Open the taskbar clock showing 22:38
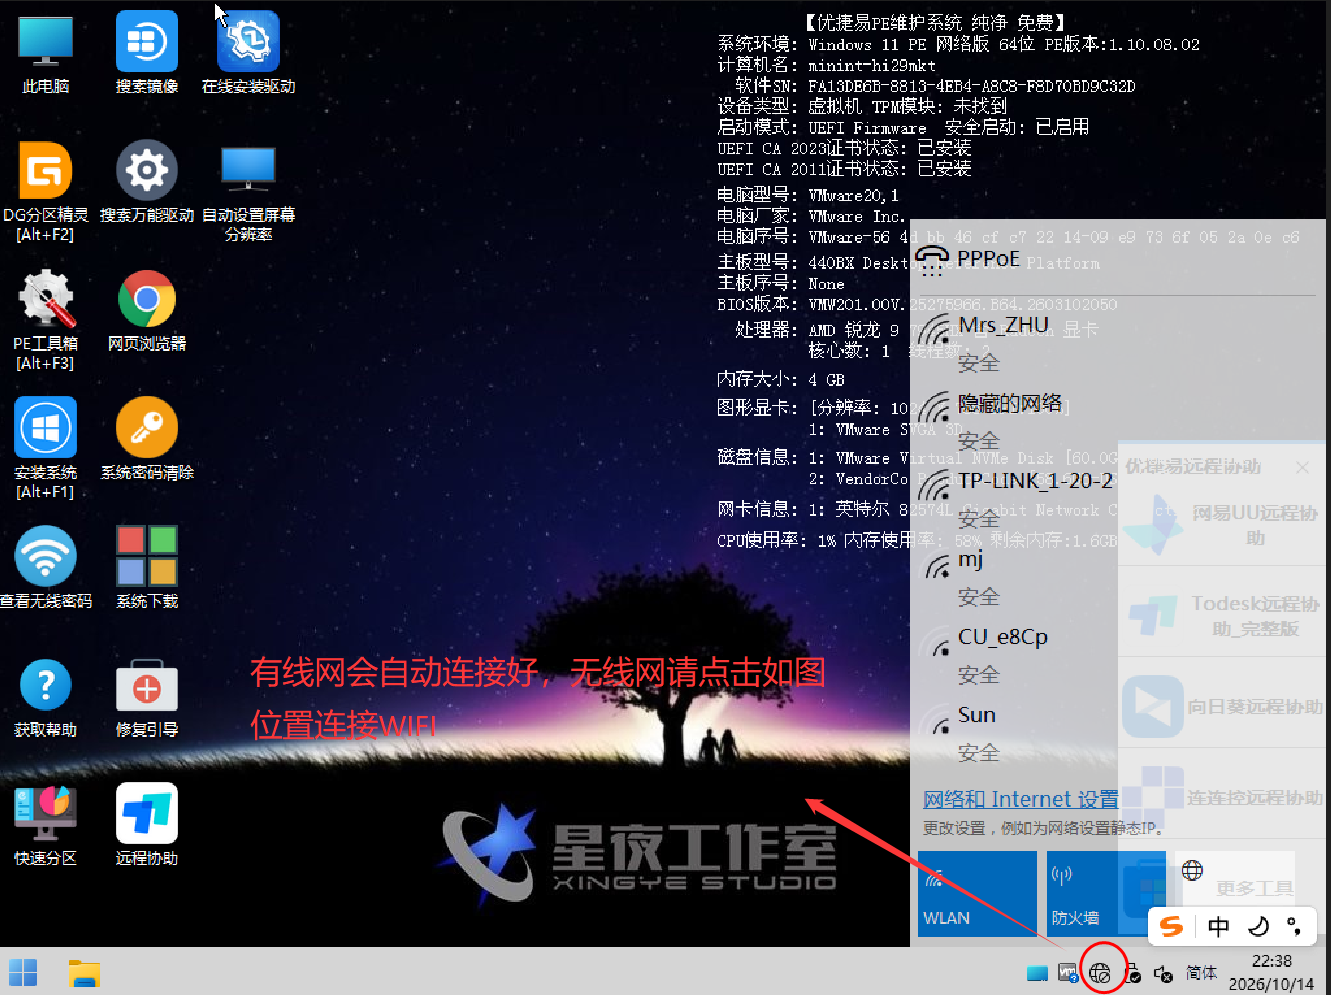The height and width of the screenshot is (995, 1331). pos(1271,972)
